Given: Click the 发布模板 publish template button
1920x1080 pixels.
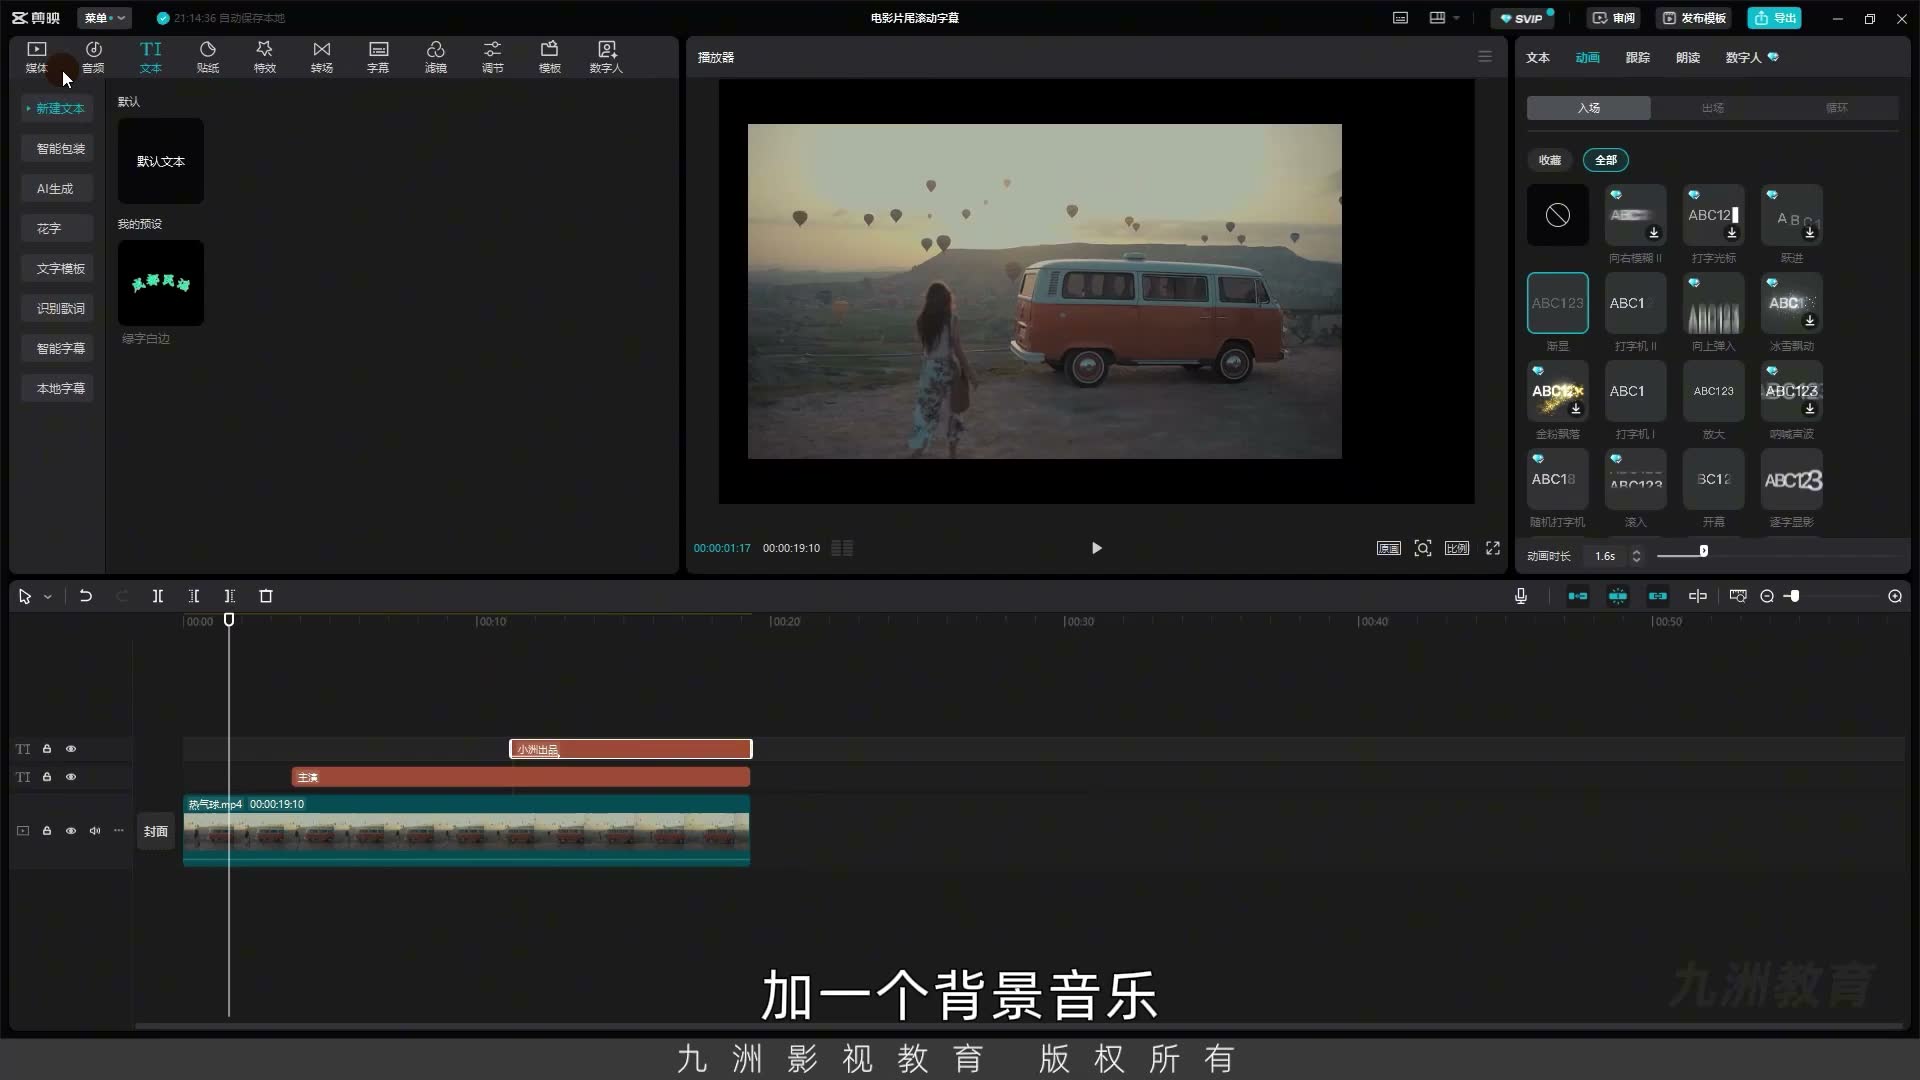Looking at the screenshot, I should coord(1694,18).
